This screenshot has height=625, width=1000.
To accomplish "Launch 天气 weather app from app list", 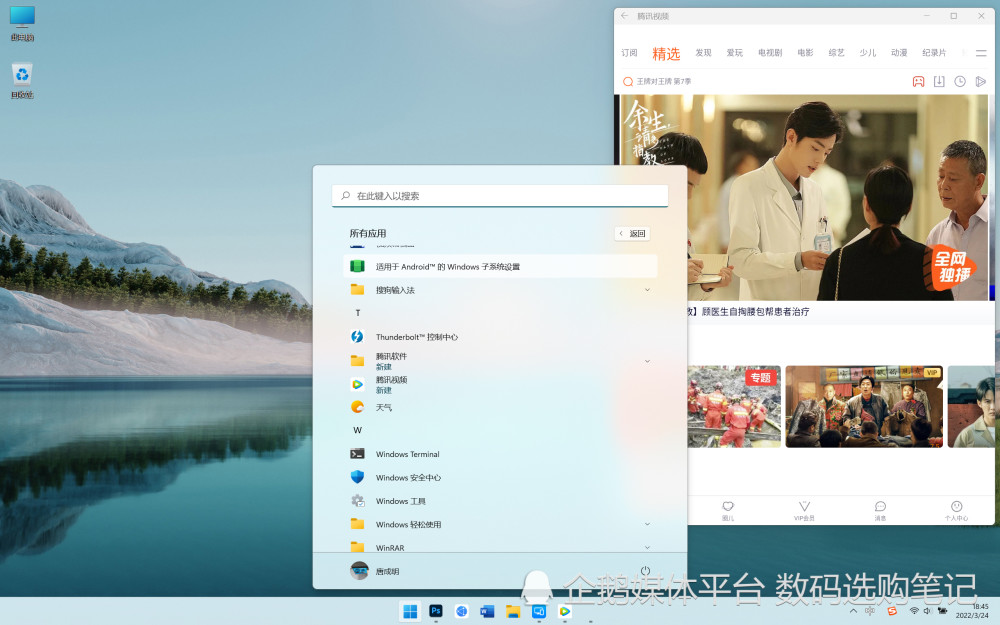I will click(500, 407).
